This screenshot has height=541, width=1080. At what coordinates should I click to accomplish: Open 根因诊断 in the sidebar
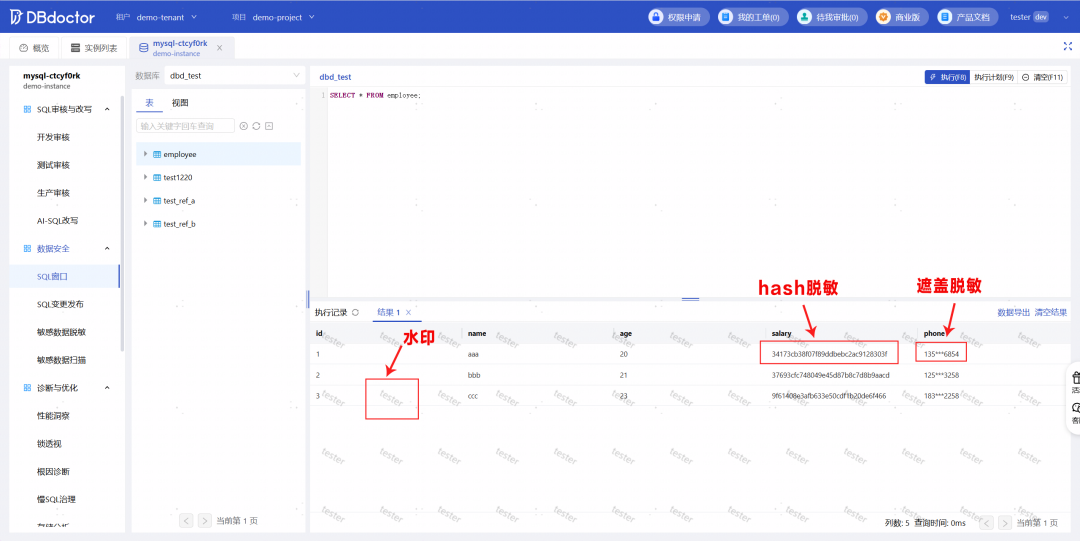coord(53,471)
